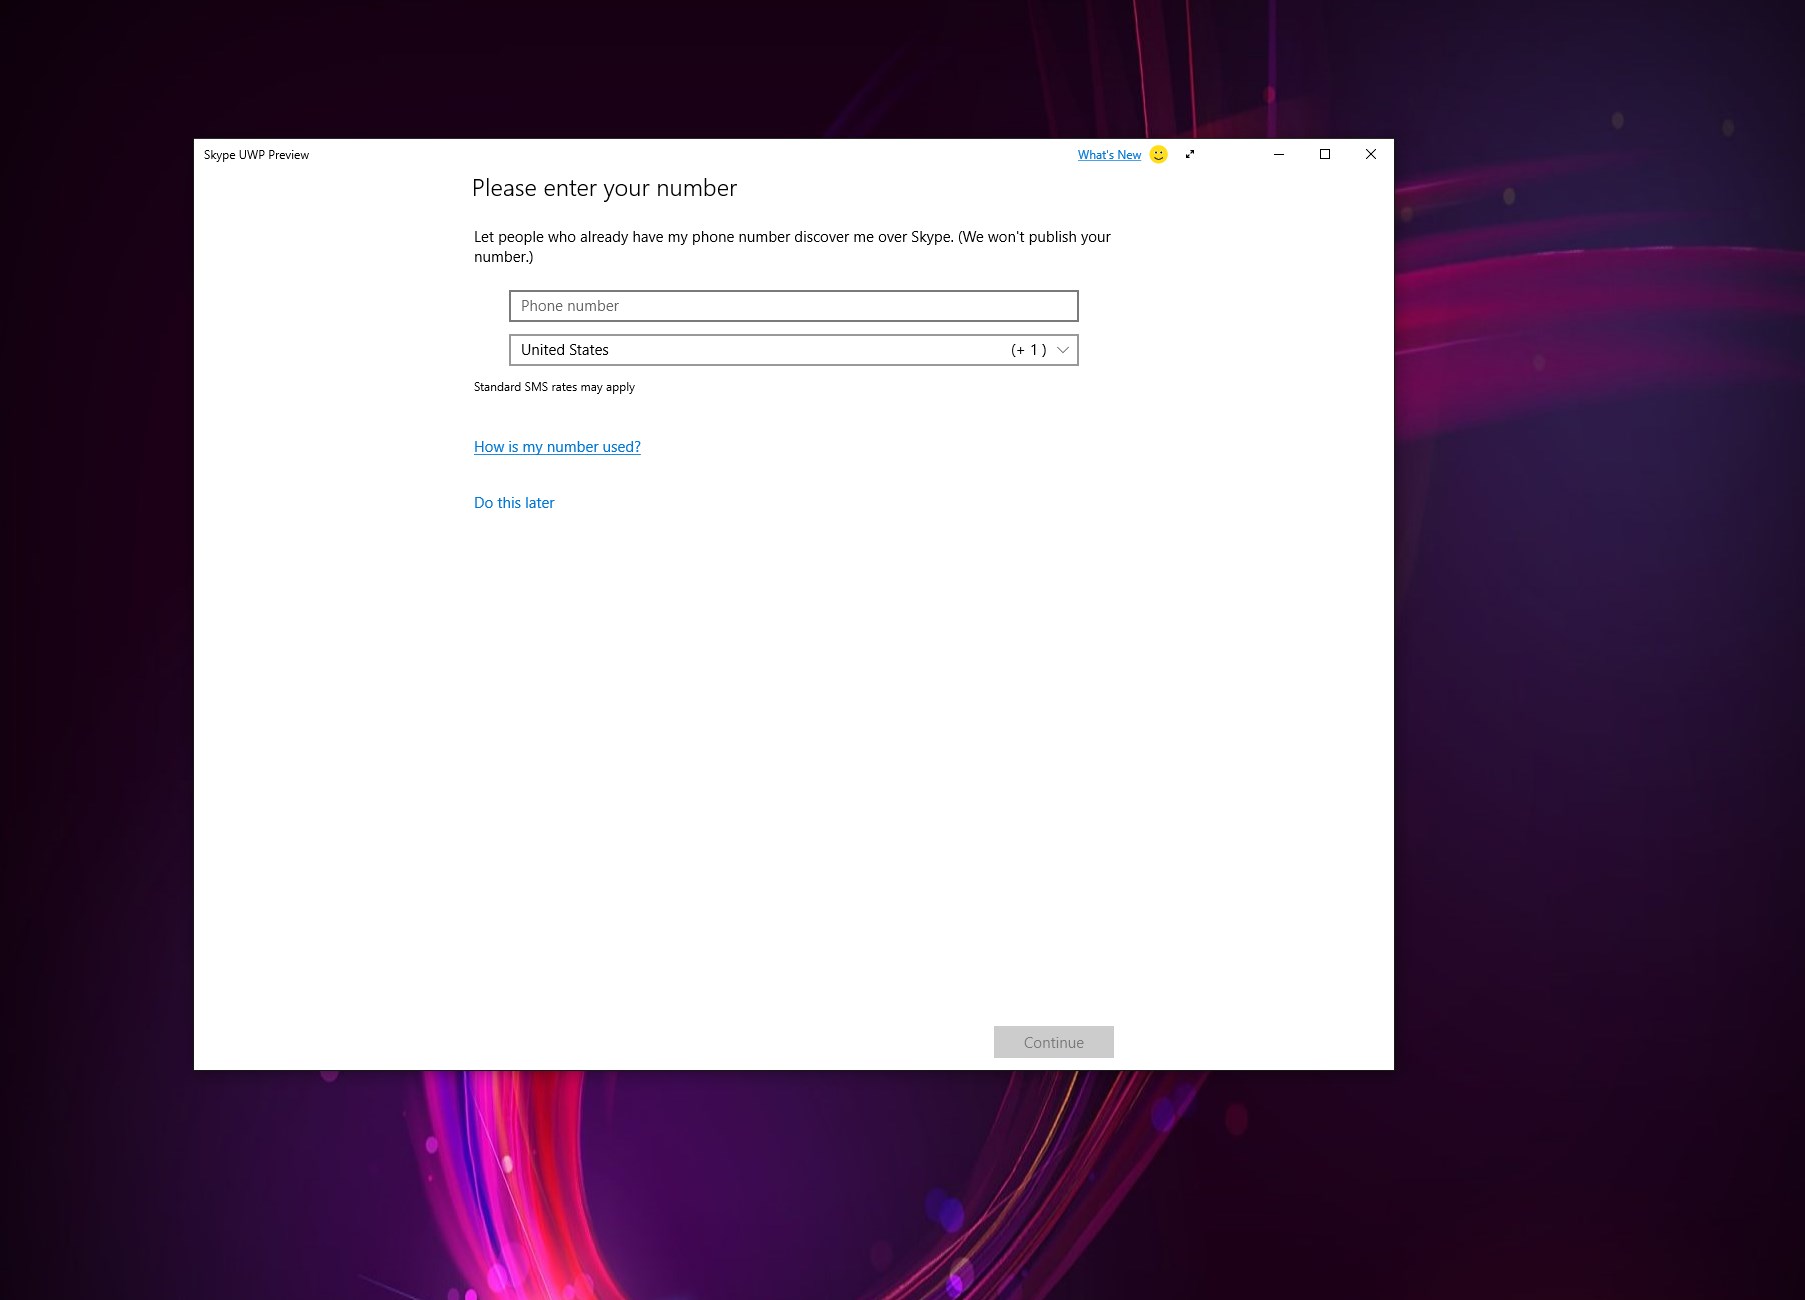Click the full-screen expand arrows icon
Image resolution: width=1805 pixels, height=1300 pixels.
point(1190,154)
